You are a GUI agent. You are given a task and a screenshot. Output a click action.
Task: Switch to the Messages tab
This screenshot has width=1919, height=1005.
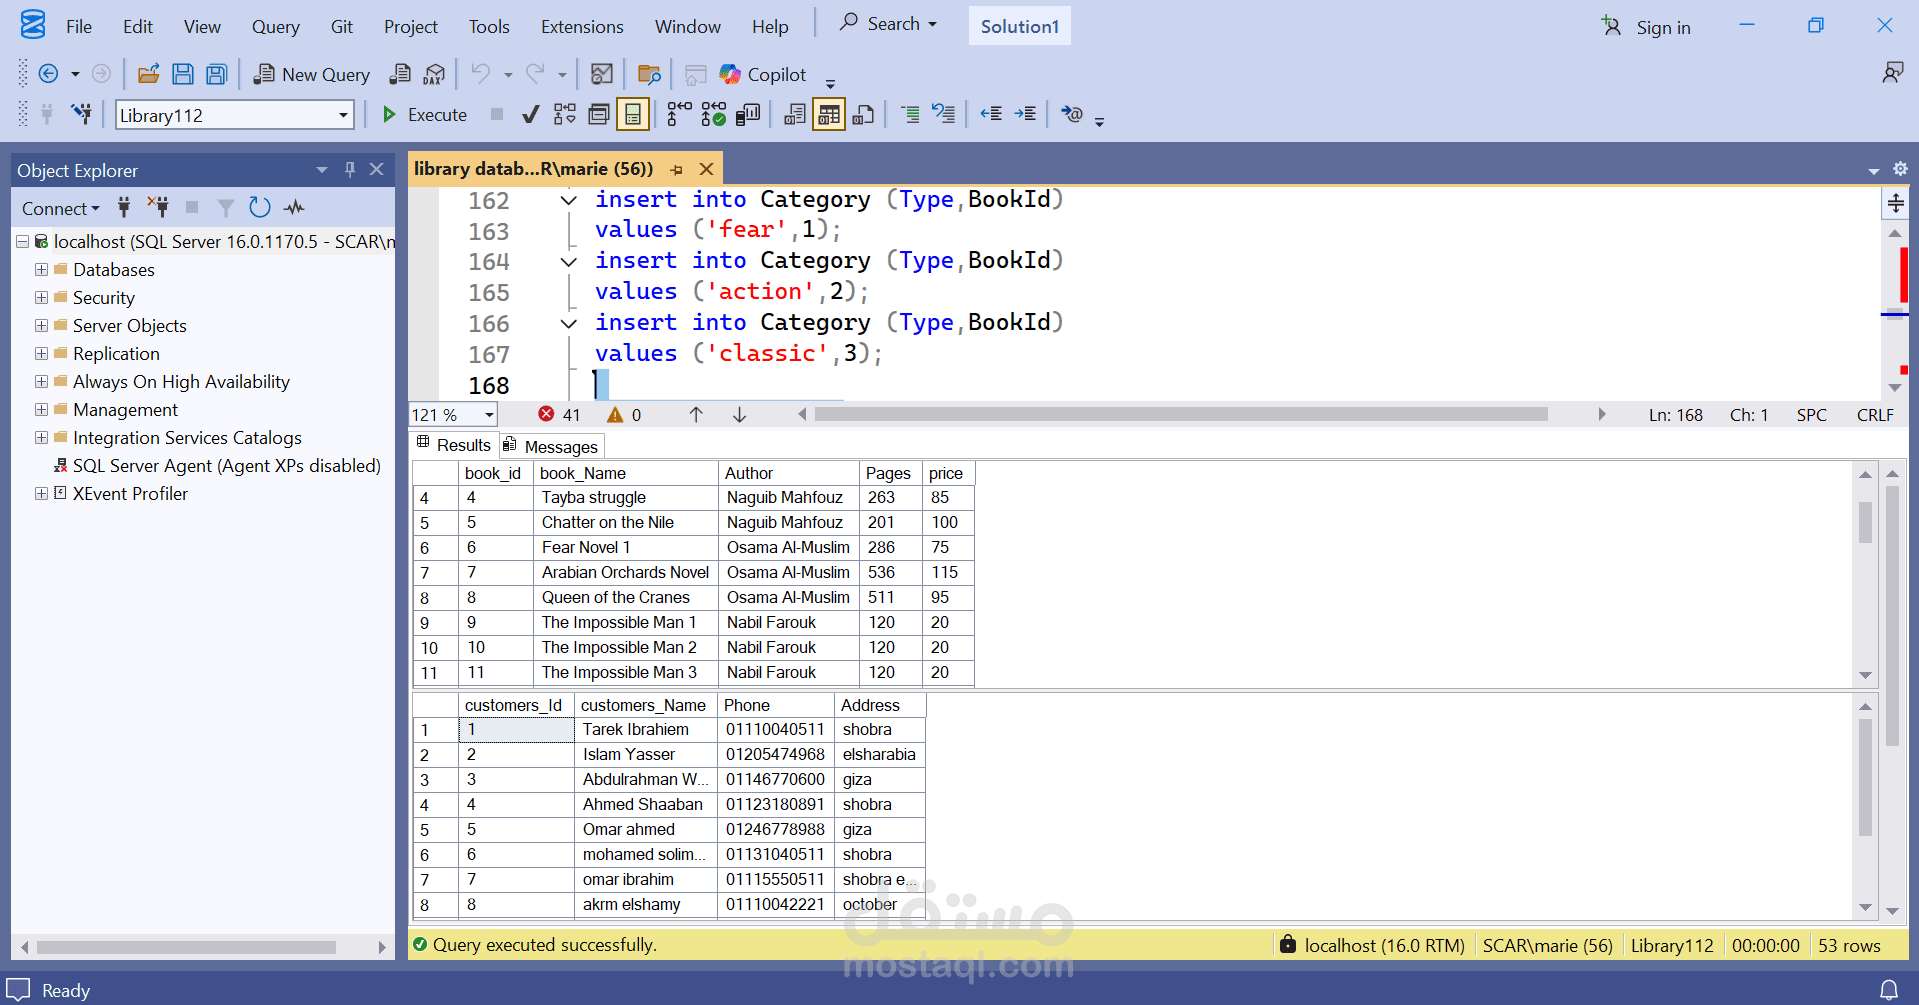pyautogui.click(x=561, y=445)
